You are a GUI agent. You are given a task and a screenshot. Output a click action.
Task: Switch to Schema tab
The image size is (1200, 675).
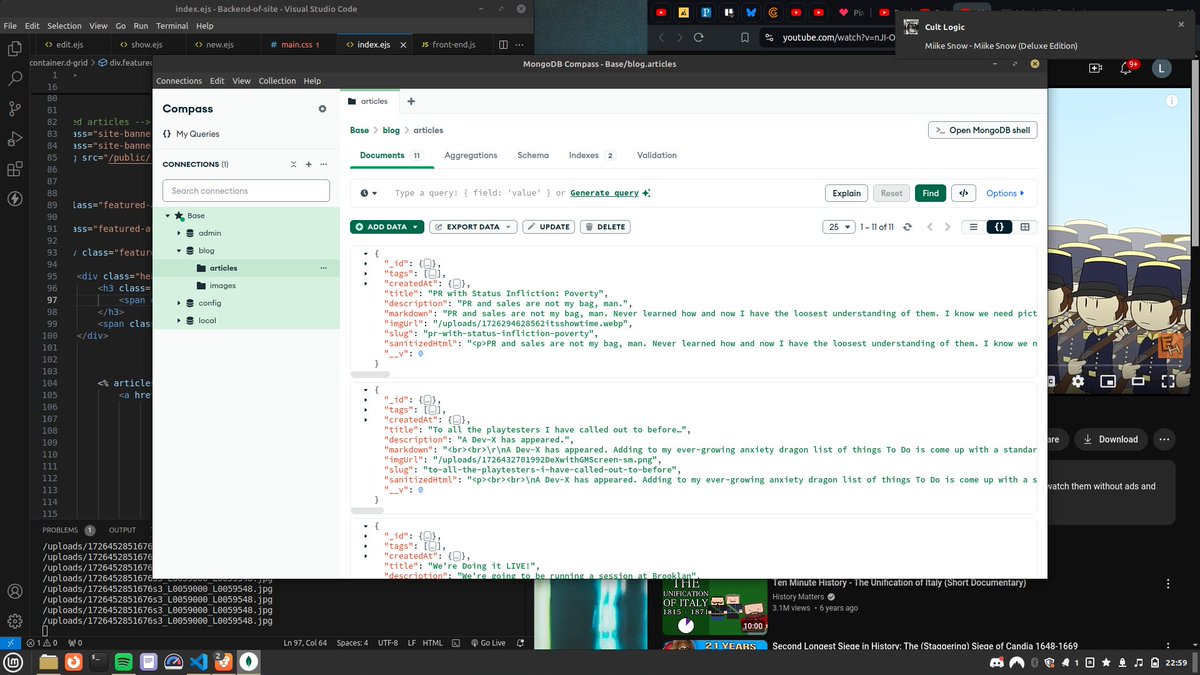pyautogui.click(x=533, y=155)
